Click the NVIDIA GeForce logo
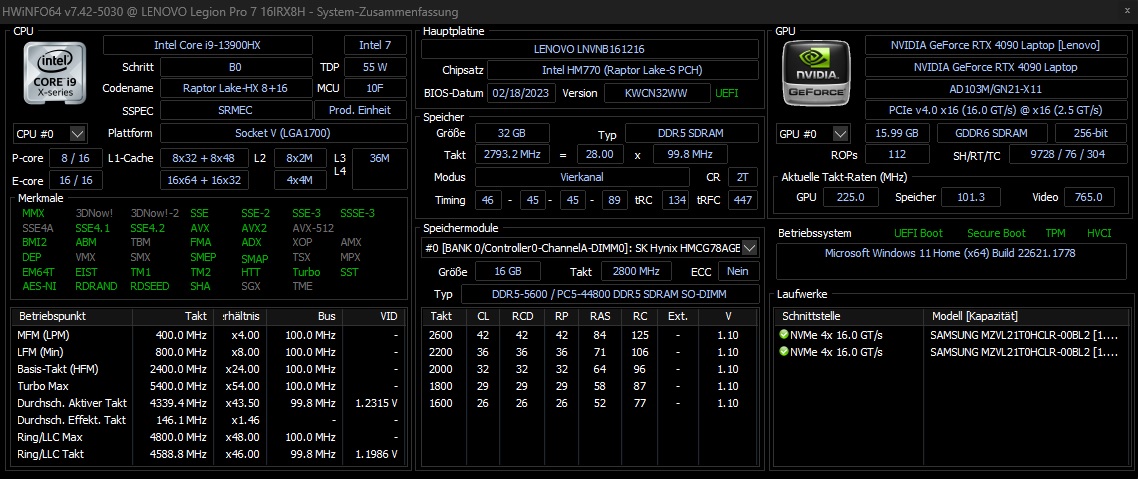The image size is (1138, 479). click(816, 74)
